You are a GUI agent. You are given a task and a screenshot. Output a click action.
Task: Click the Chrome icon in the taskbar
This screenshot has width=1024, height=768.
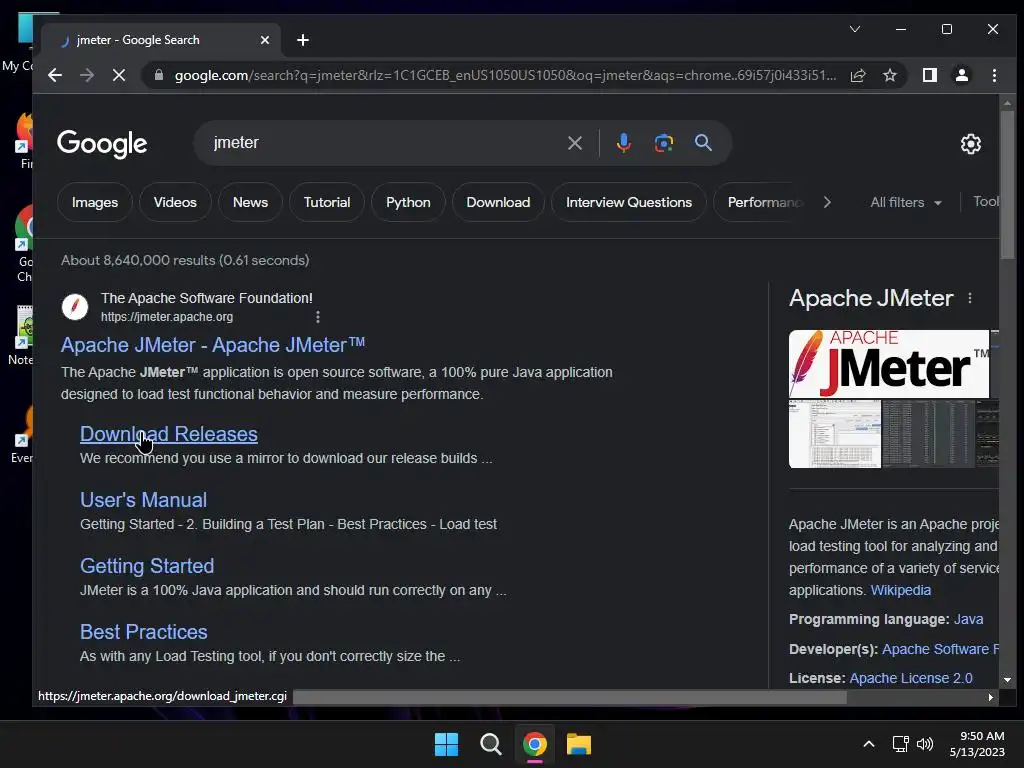(534, 744)
